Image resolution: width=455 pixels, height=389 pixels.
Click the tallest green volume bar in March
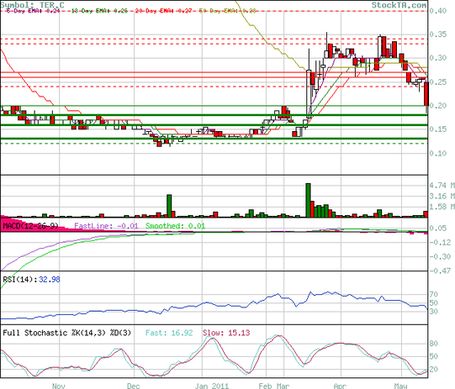tap(308, 200)
